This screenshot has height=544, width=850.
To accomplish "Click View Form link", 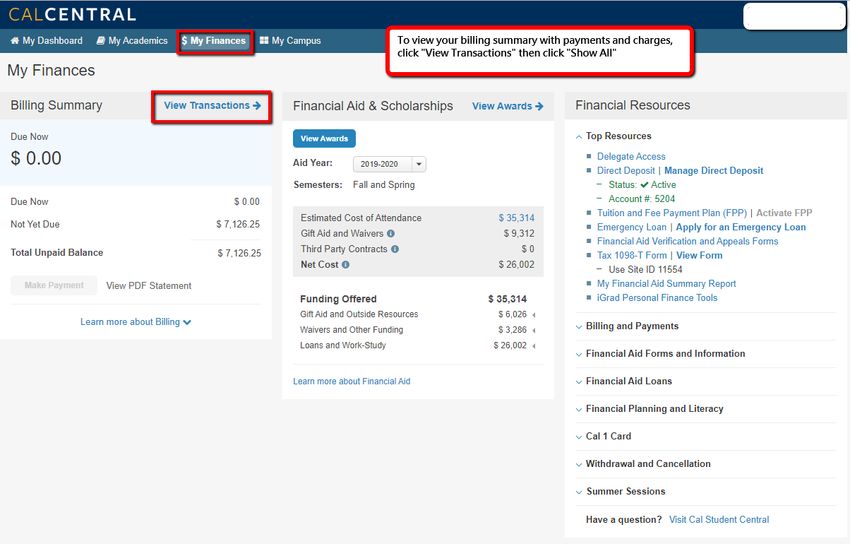I will pyautogui.click(x=699, y=255).
